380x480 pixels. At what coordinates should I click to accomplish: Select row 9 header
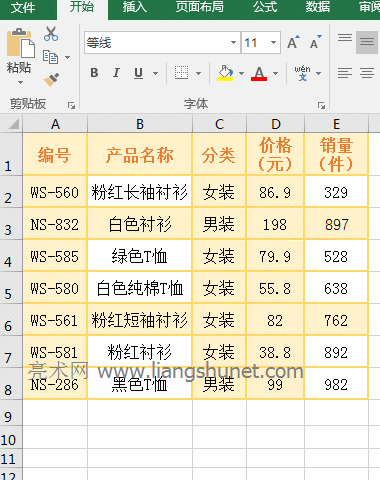click(x=11, y=413)
